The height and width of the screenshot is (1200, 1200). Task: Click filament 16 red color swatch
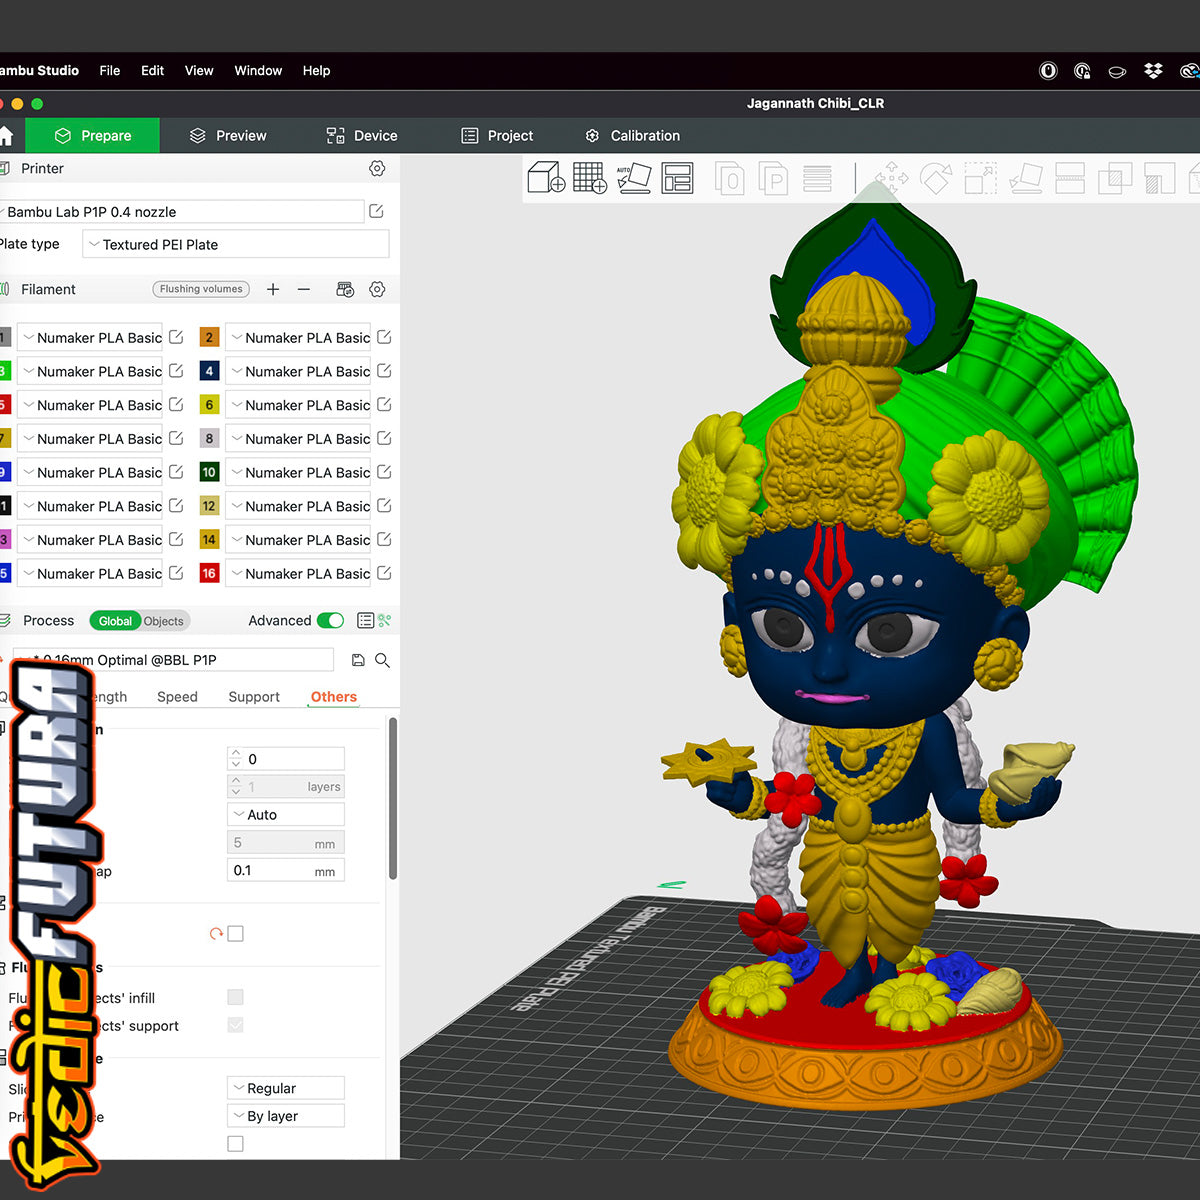[209, 574]
